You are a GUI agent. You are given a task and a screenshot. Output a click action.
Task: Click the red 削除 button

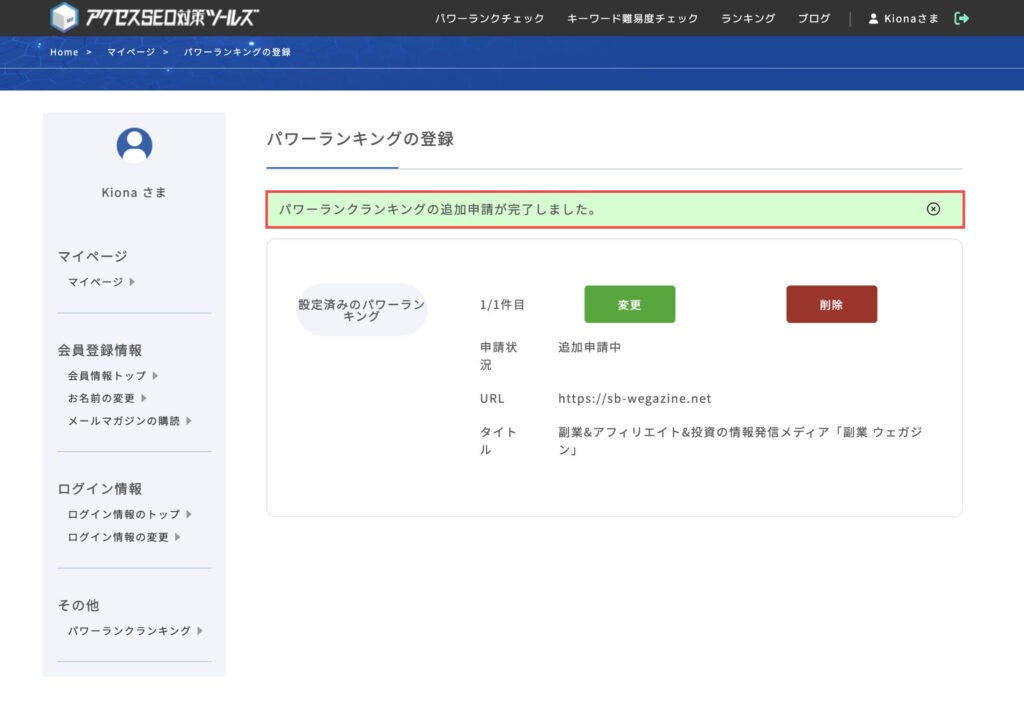(831, 304)
